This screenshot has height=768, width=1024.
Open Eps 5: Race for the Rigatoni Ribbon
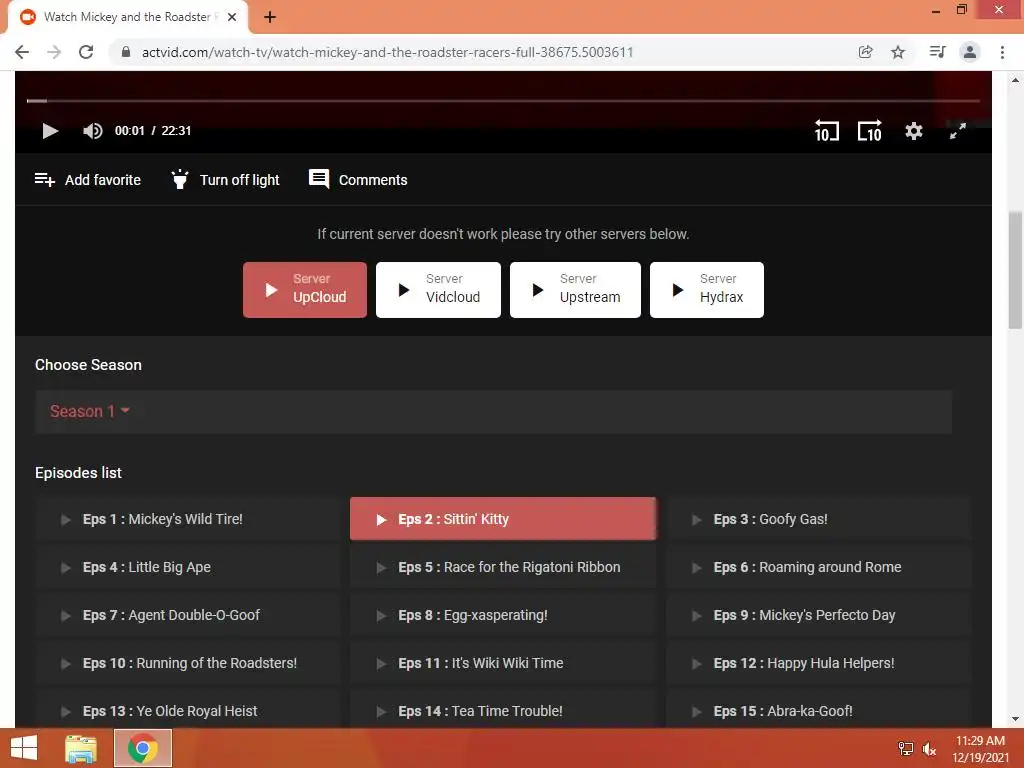(x=503, y=567)
